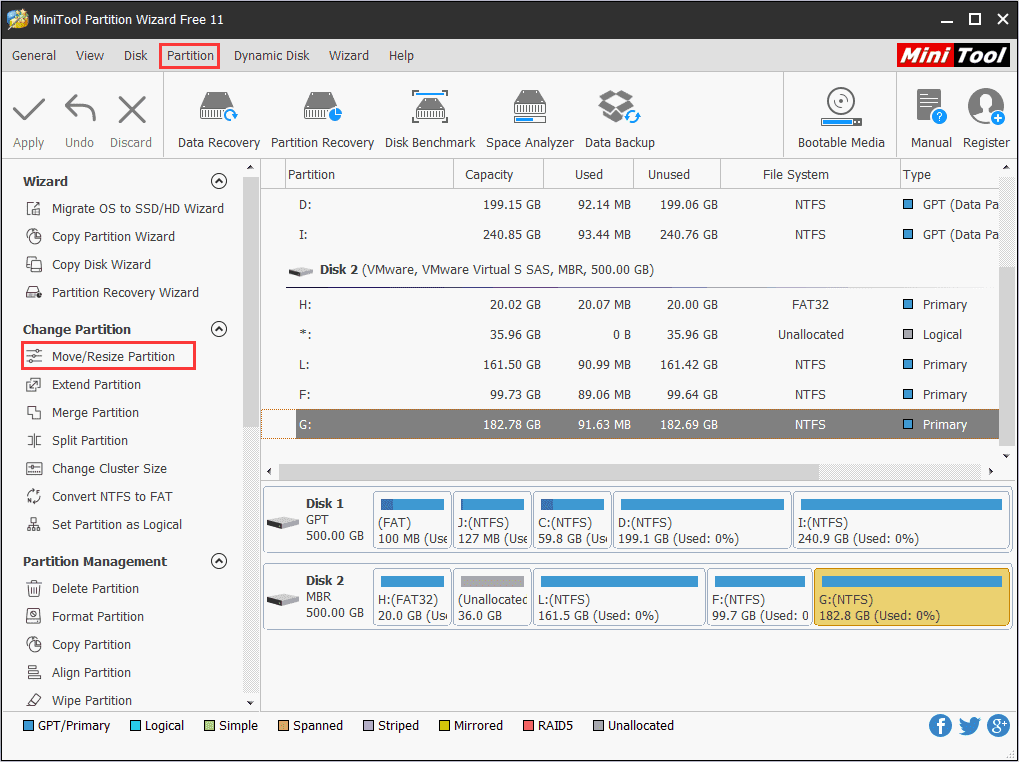Choose Copy Partition under Partition Management
The height and width of the screenshot is (762, 1019).
79,644
